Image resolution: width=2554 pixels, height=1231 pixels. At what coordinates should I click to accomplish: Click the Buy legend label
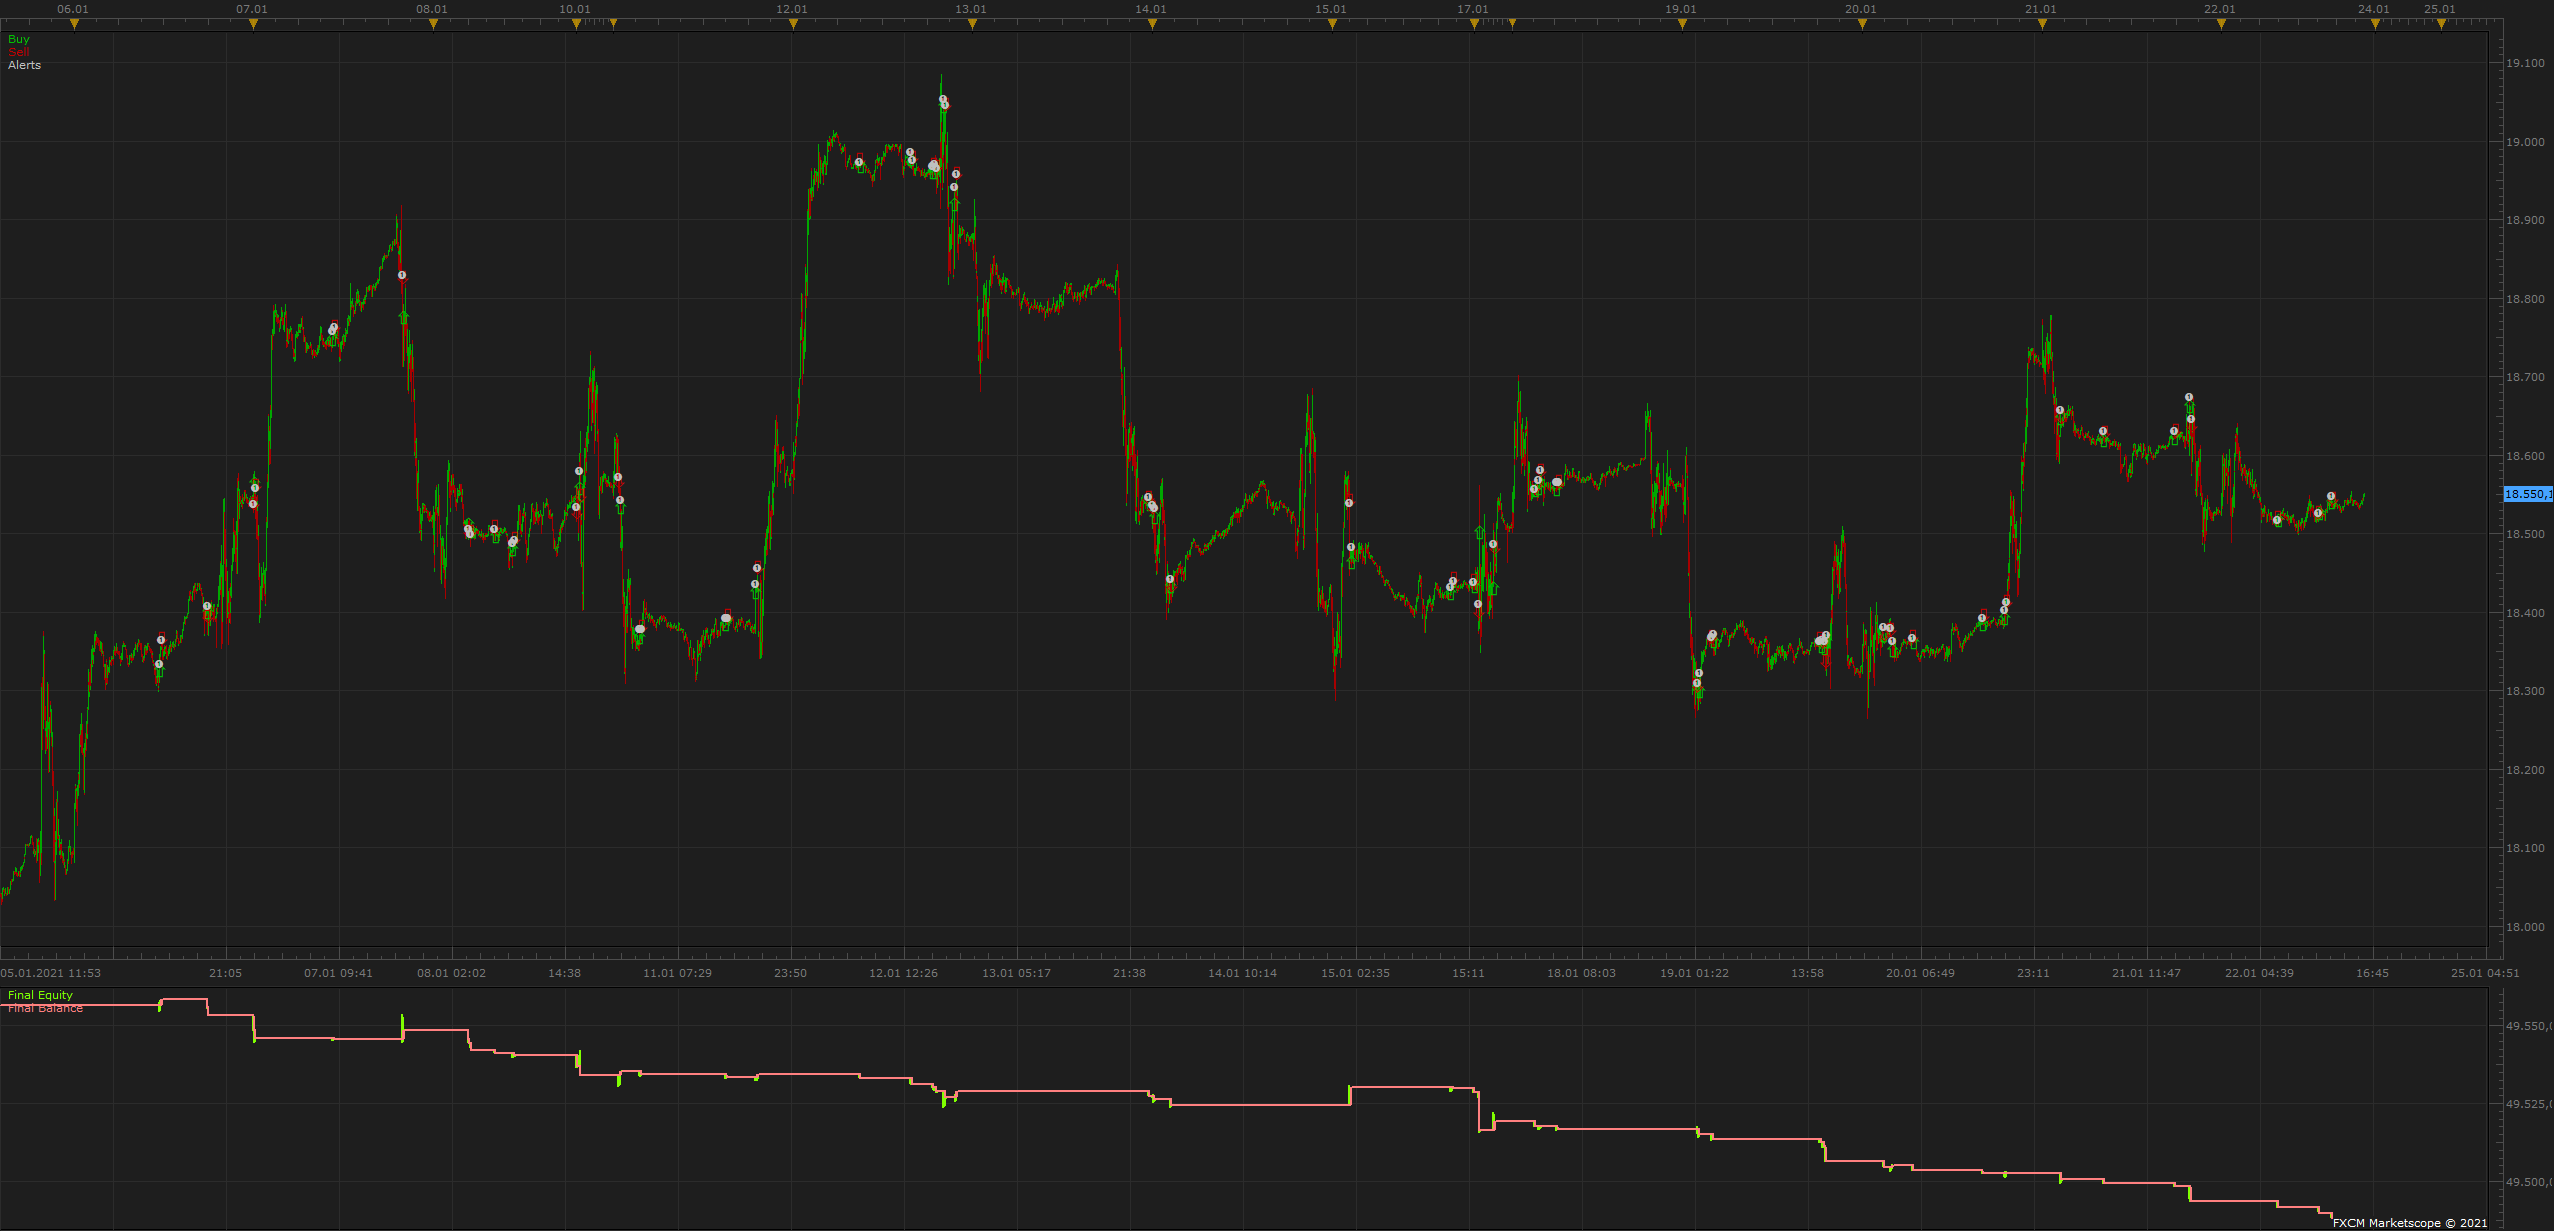[19, 39]
